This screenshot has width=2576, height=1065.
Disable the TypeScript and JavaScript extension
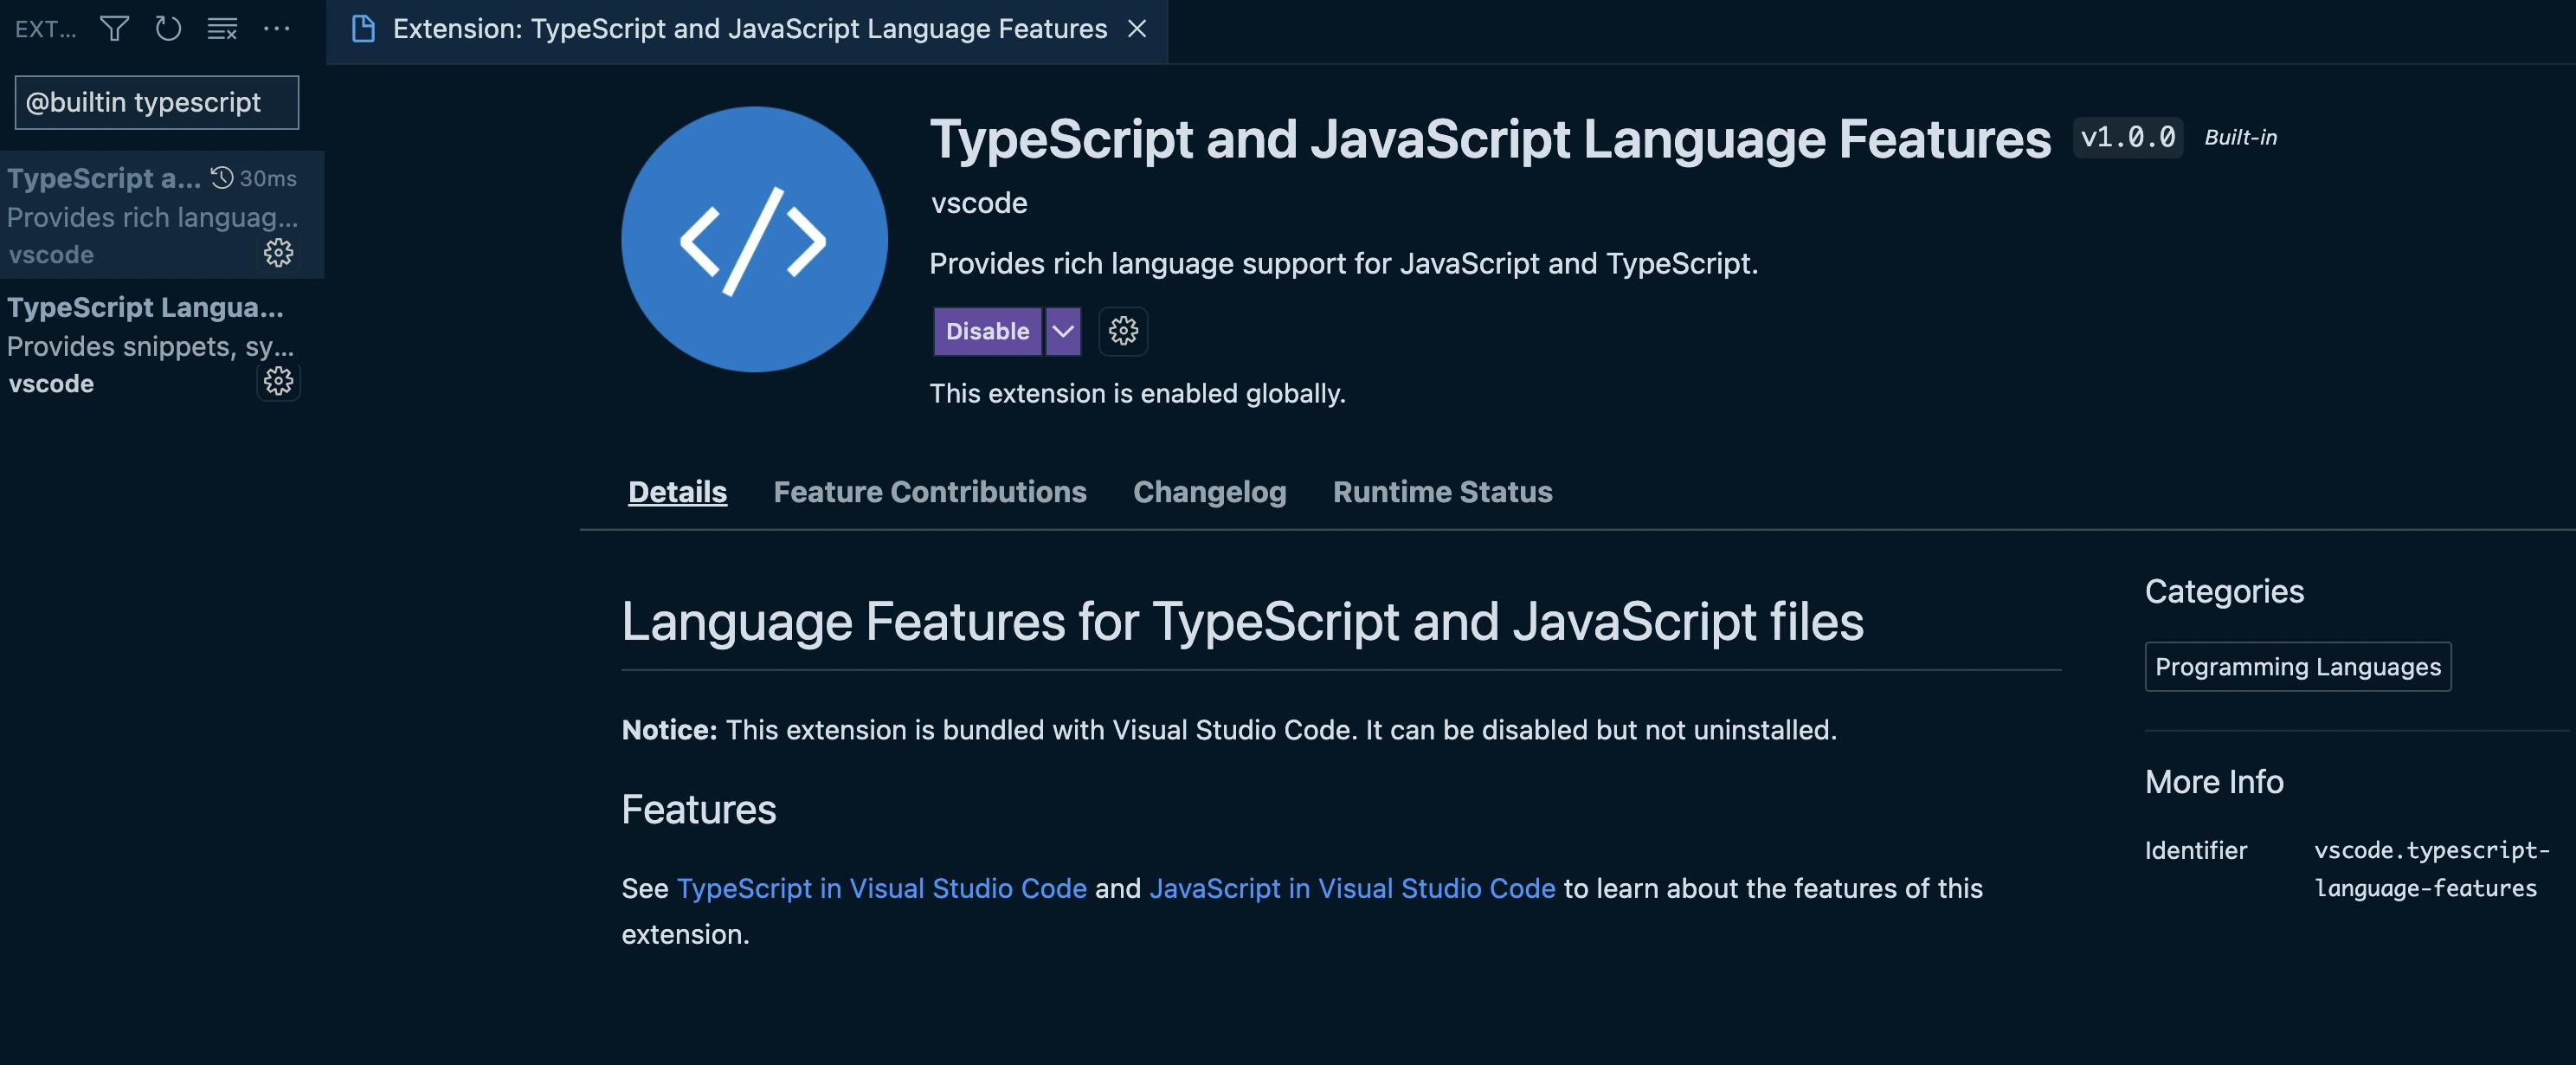tap(987, 331)
